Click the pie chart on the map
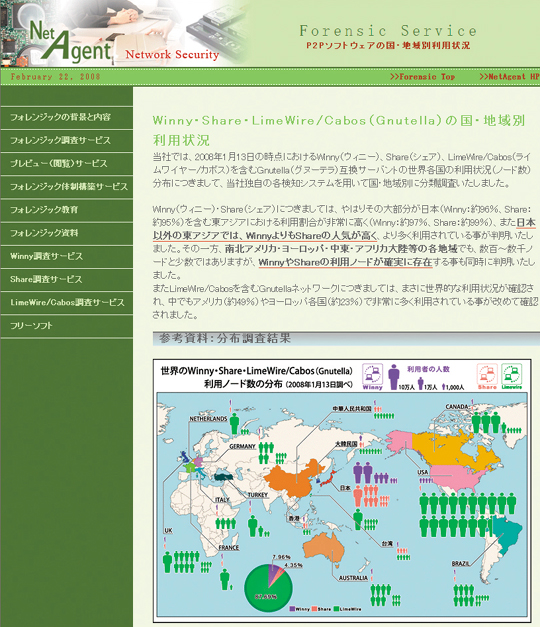This screenshot has height=627, width=540. (x=268, y=588)
